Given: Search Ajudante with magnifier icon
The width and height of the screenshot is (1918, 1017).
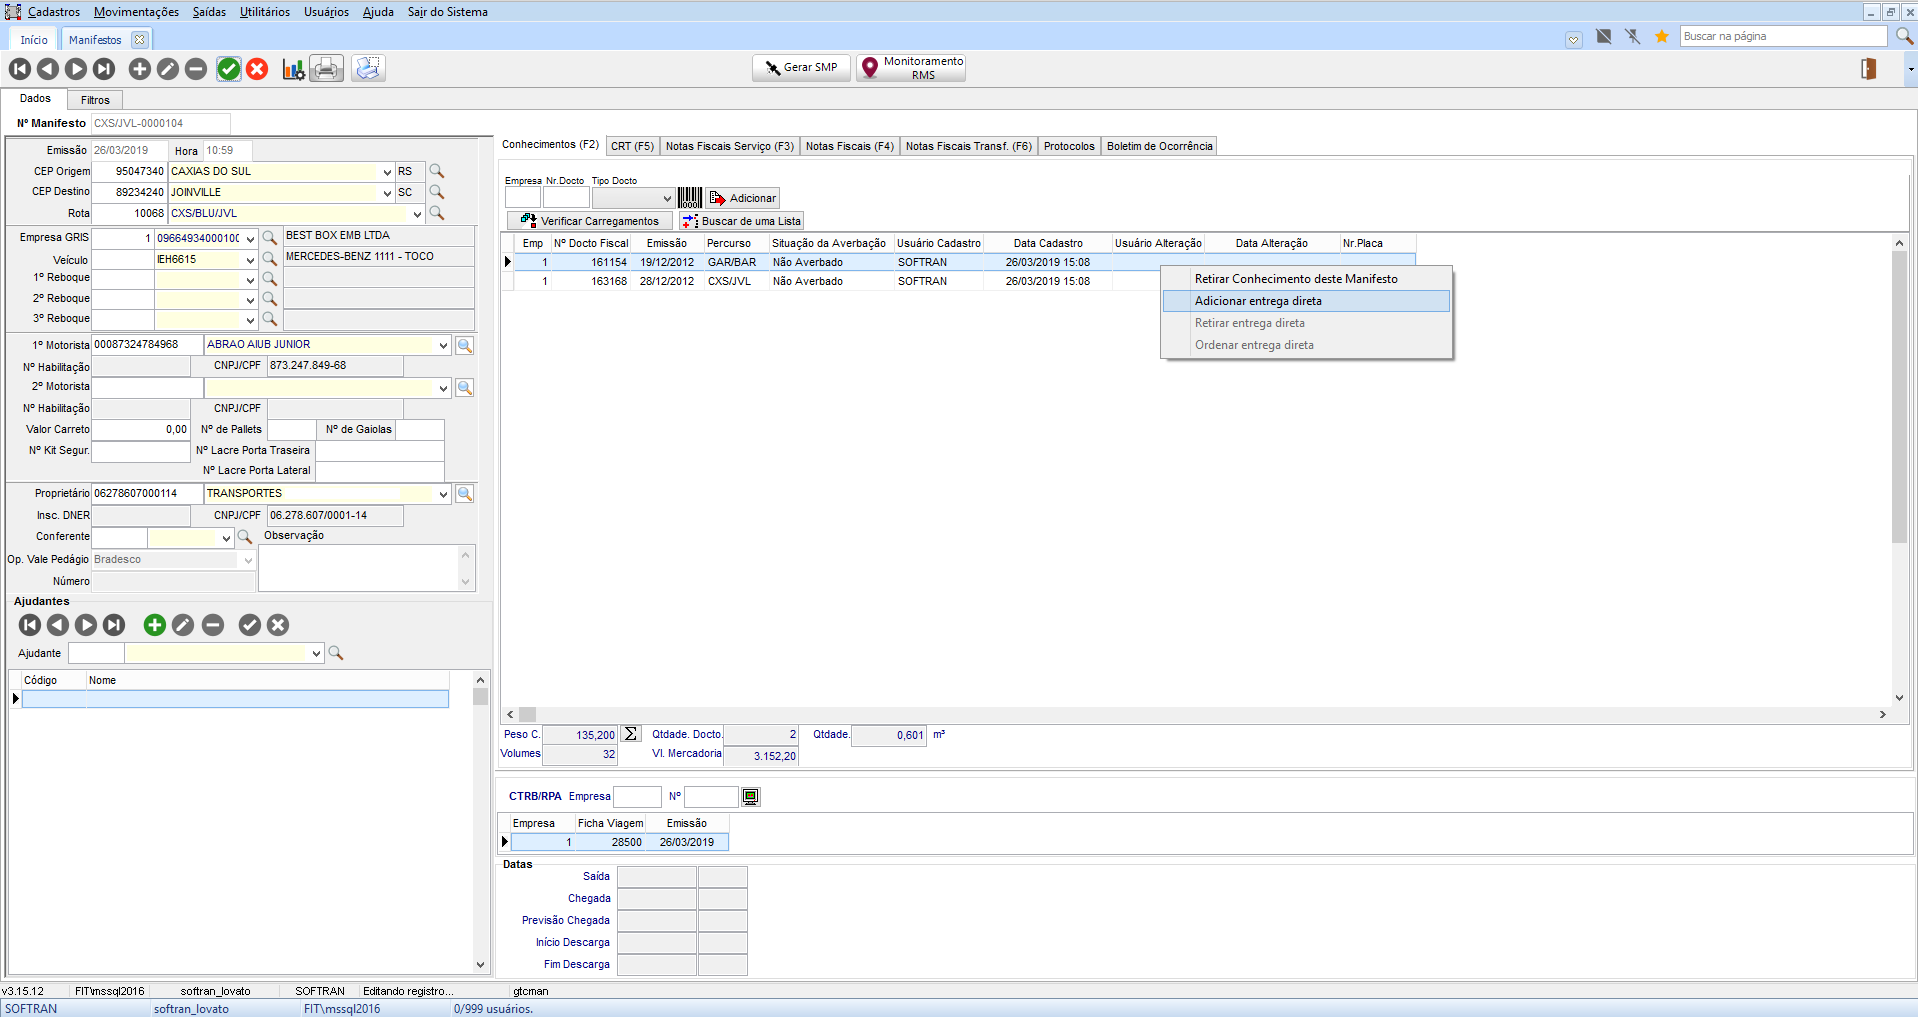Looking at the screenshot, I should [x=336, y=653].
